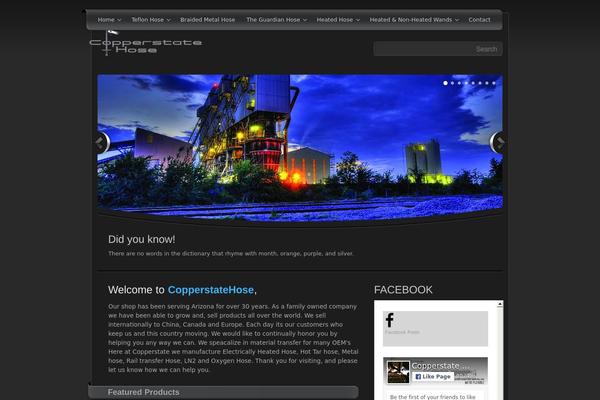This screenshot has width=600, height=400.
Task: Click the Facebook page profile thumbnail
Action: 398,372
